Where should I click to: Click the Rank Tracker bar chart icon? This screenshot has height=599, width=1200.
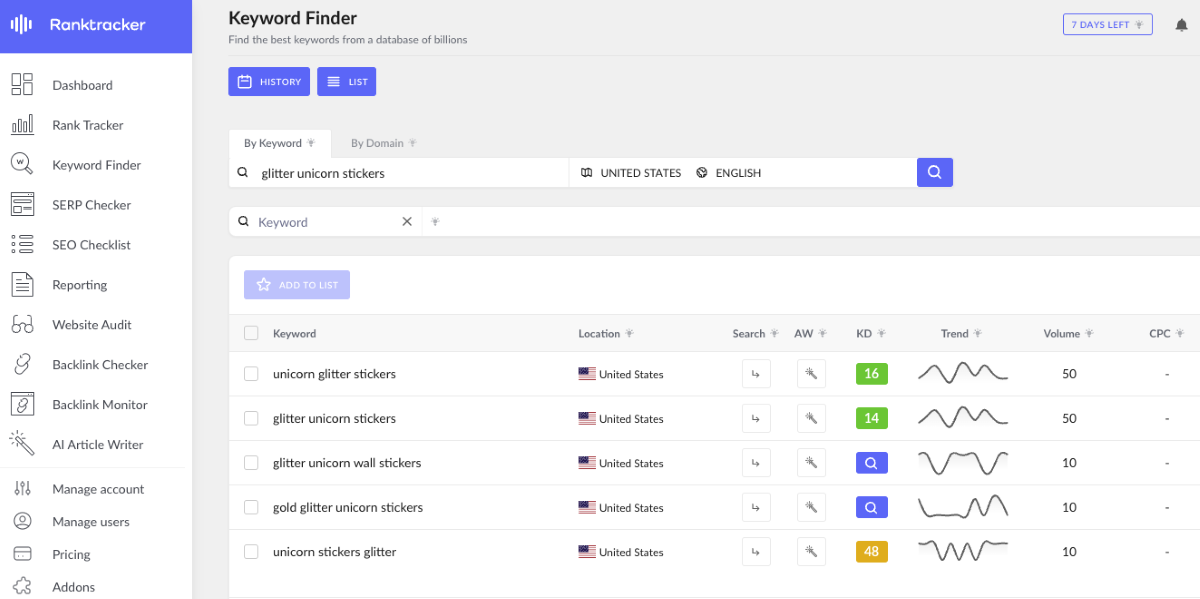(22, 125)
